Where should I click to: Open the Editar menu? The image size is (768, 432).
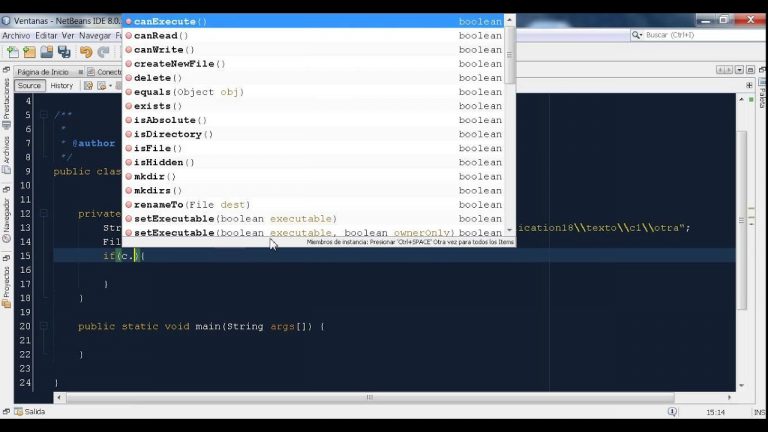tap(46, 35)
